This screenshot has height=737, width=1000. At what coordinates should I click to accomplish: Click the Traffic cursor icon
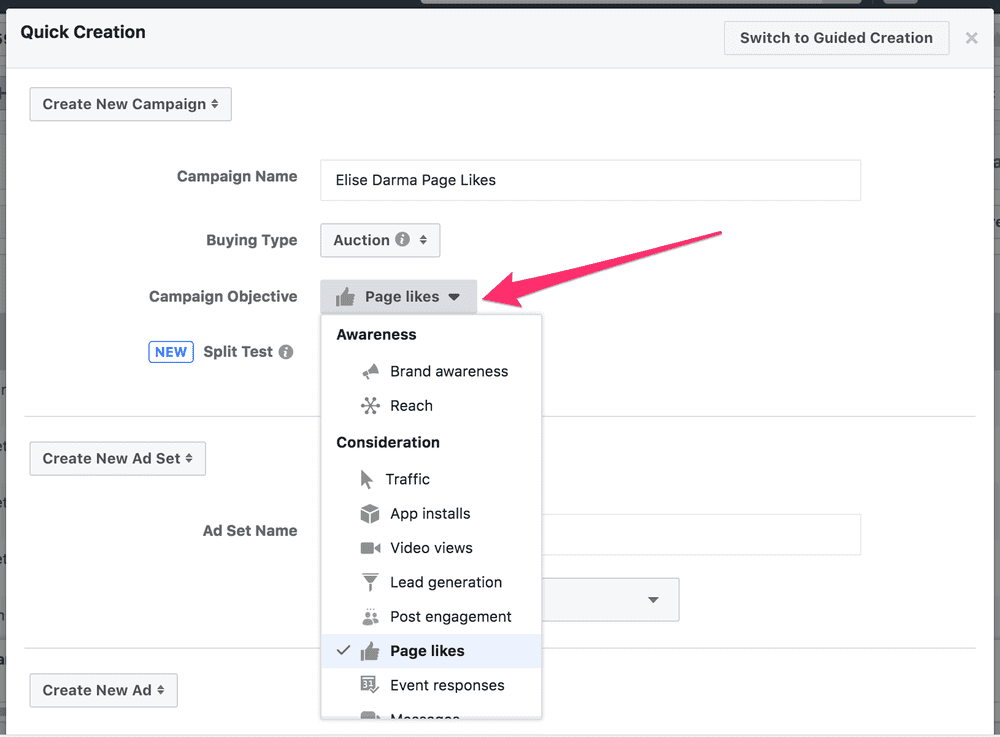pos(367,479)
